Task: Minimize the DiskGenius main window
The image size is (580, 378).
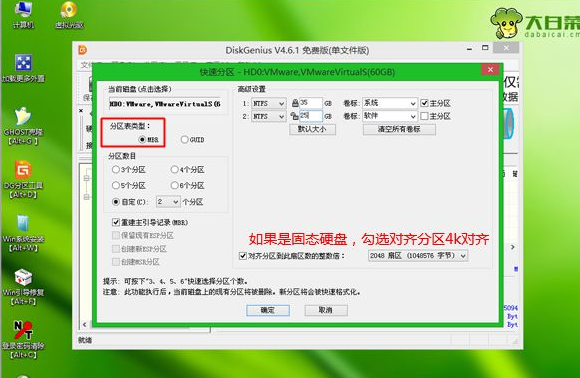Action: pyautogui.click(x=469, y=48)
